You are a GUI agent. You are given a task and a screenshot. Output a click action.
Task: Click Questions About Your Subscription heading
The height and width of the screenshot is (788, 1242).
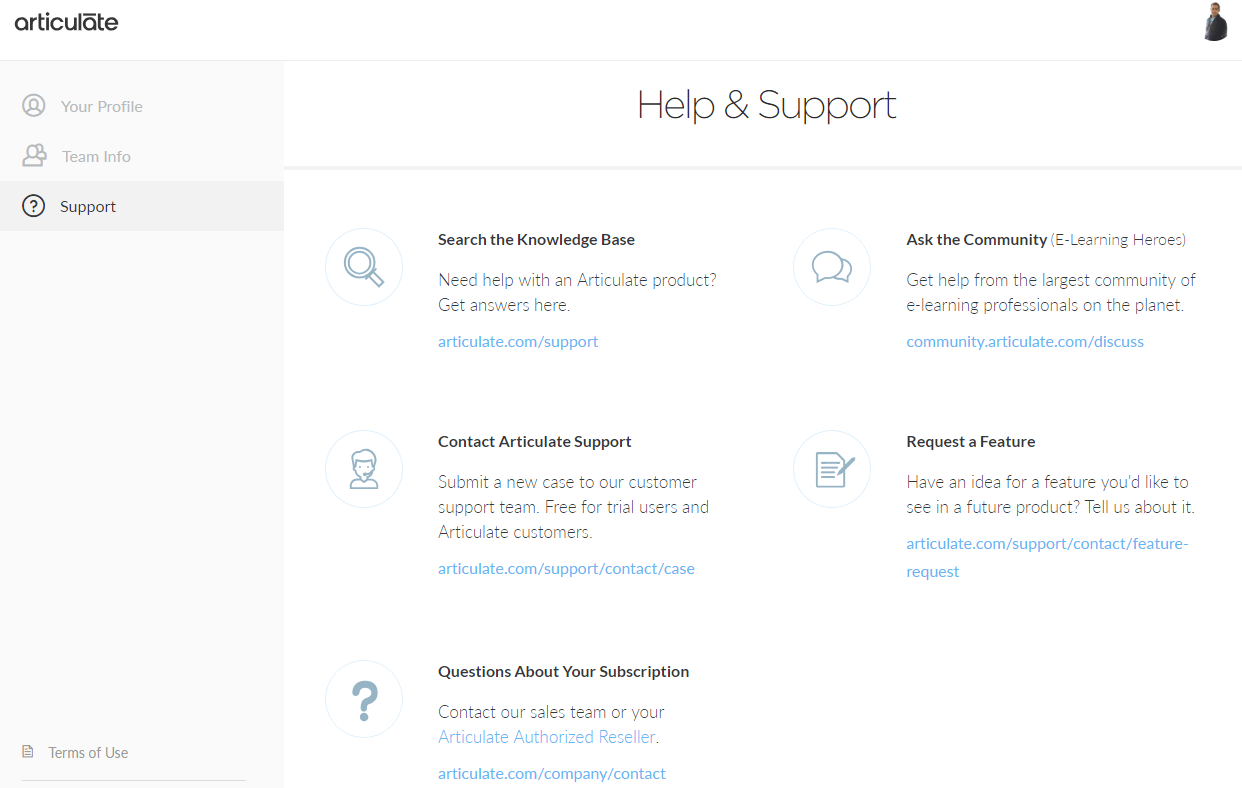pos(563,672)
